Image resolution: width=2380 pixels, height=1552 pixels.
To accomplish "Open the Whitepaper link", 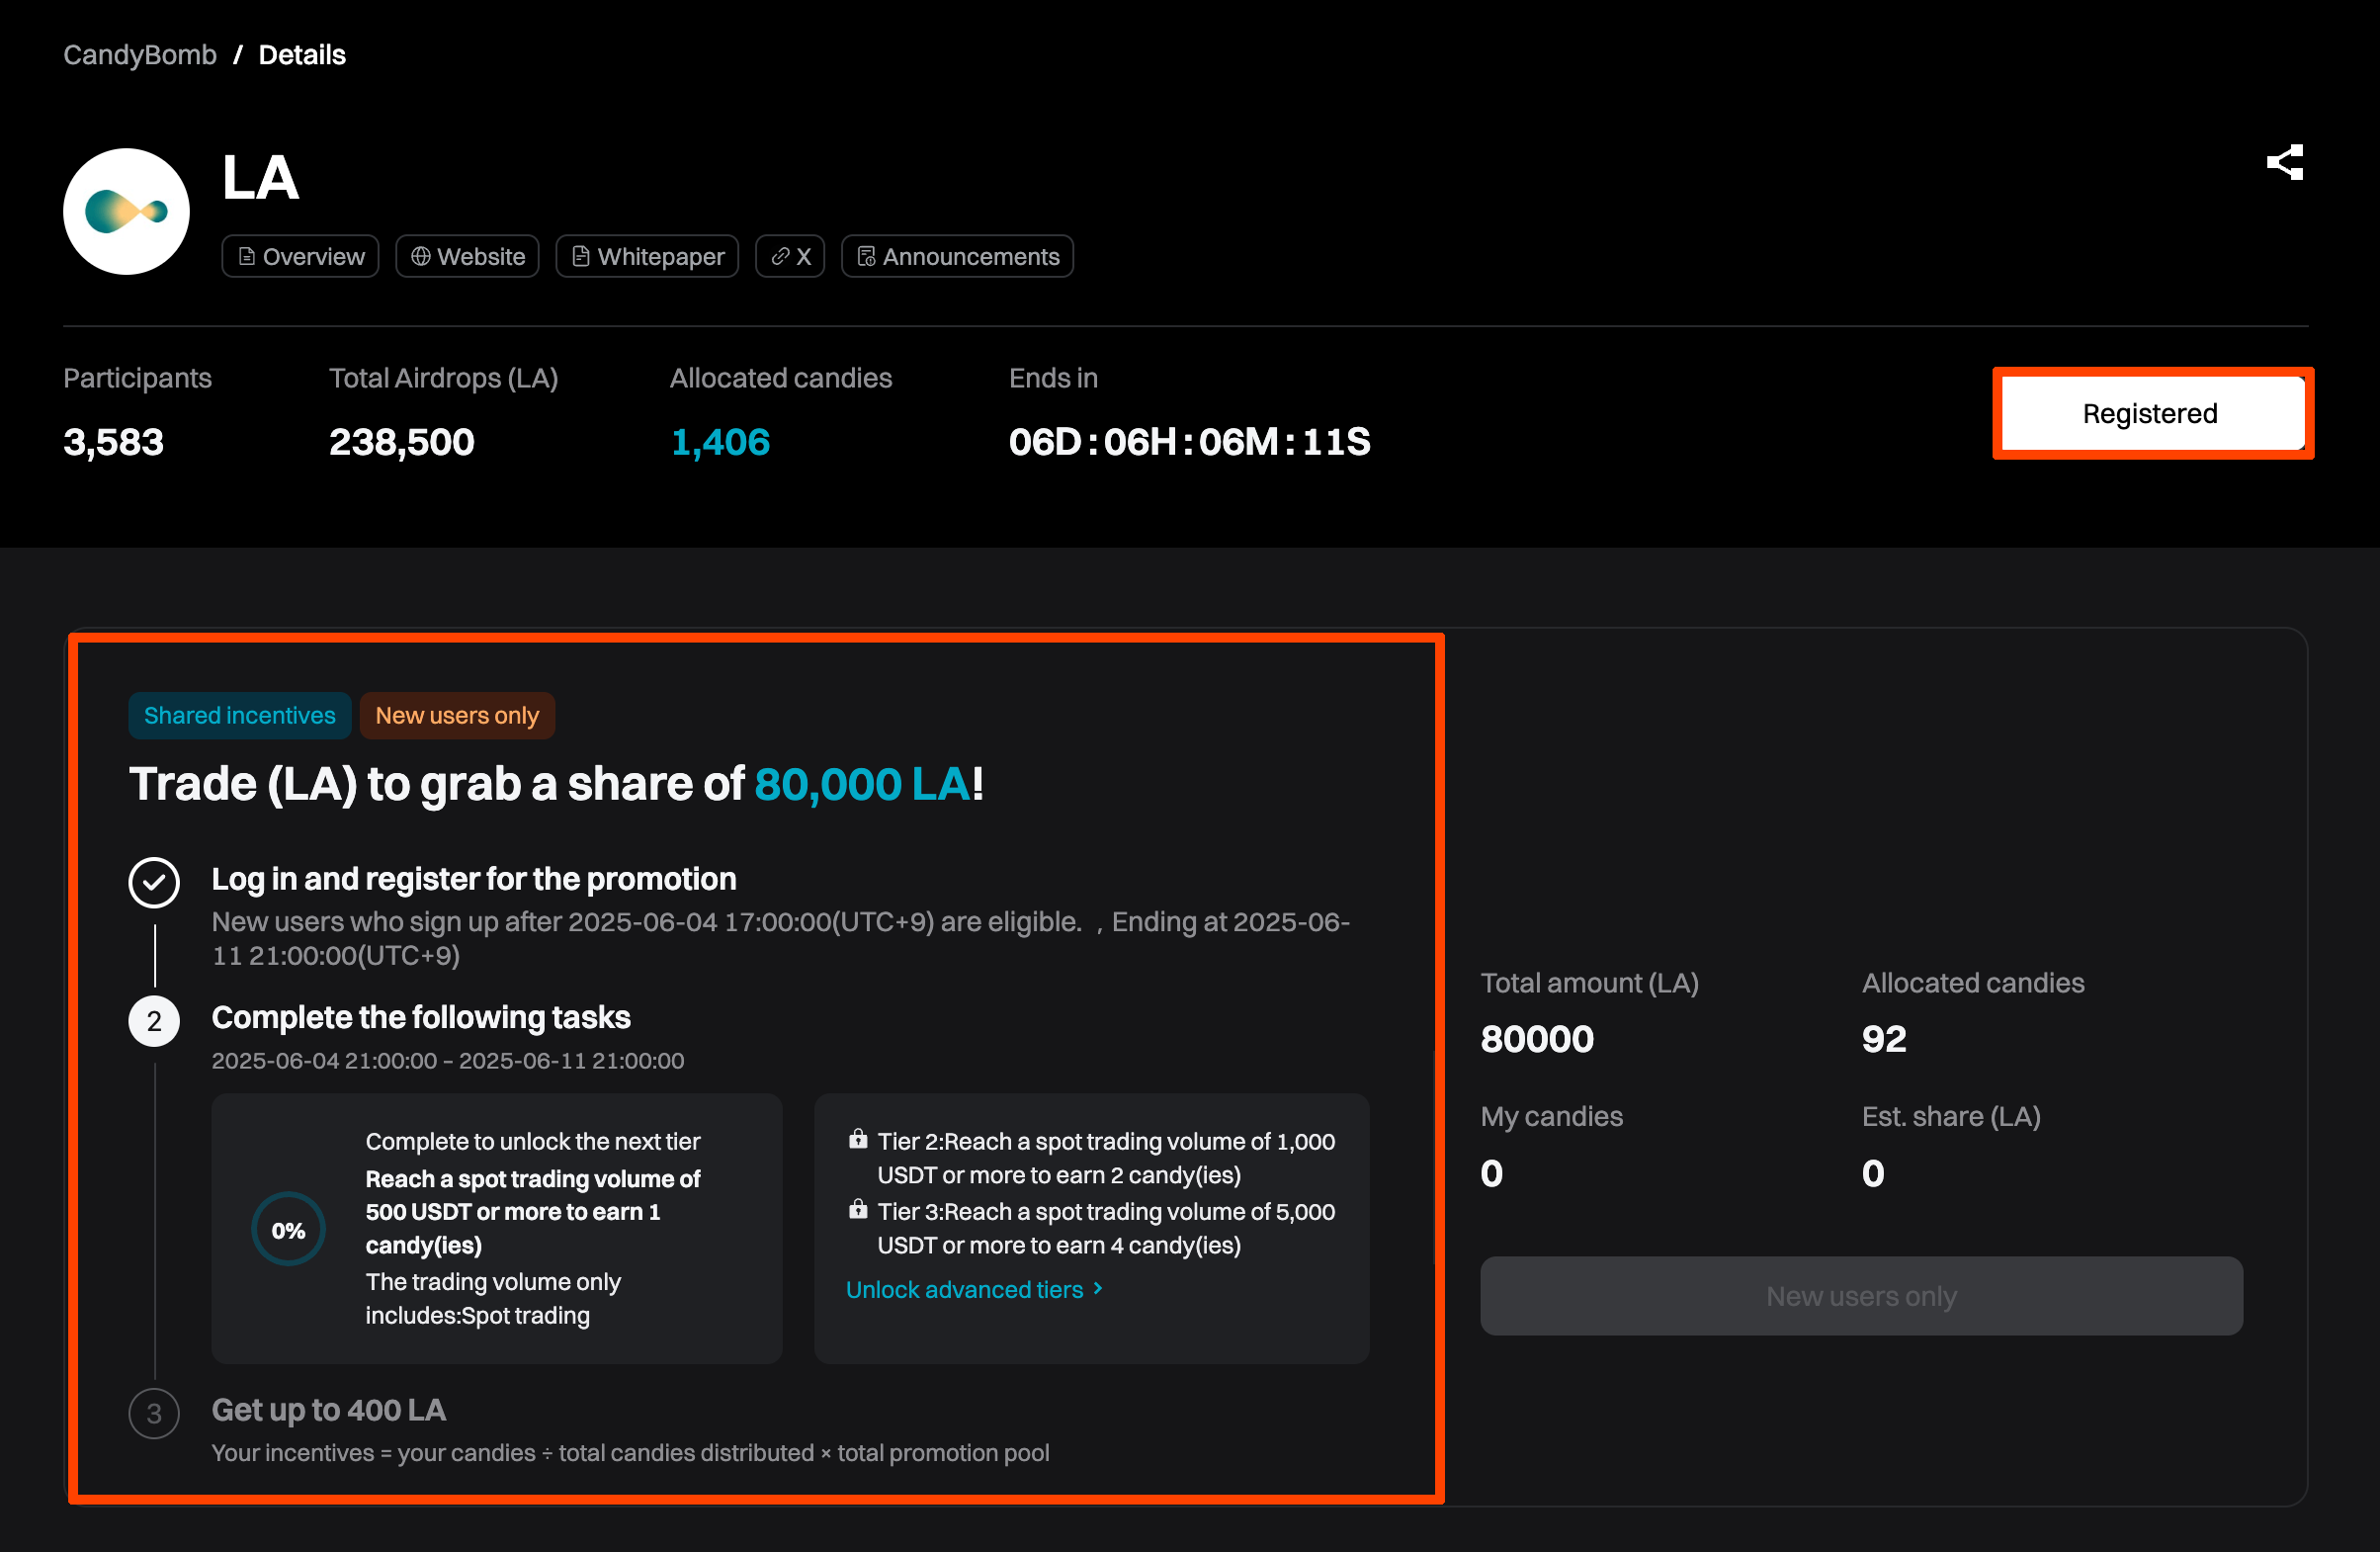I will tap(647, 256).
